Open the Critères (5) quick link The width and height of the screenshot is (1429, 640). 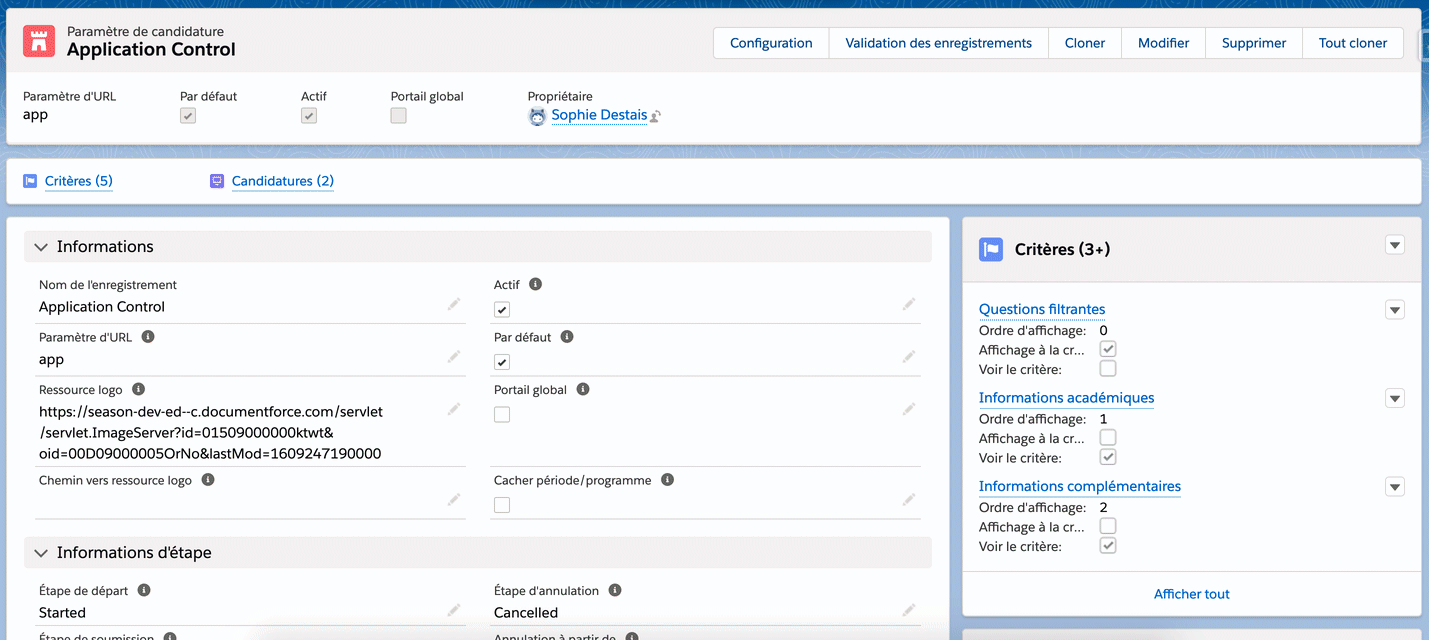(78, 181)
